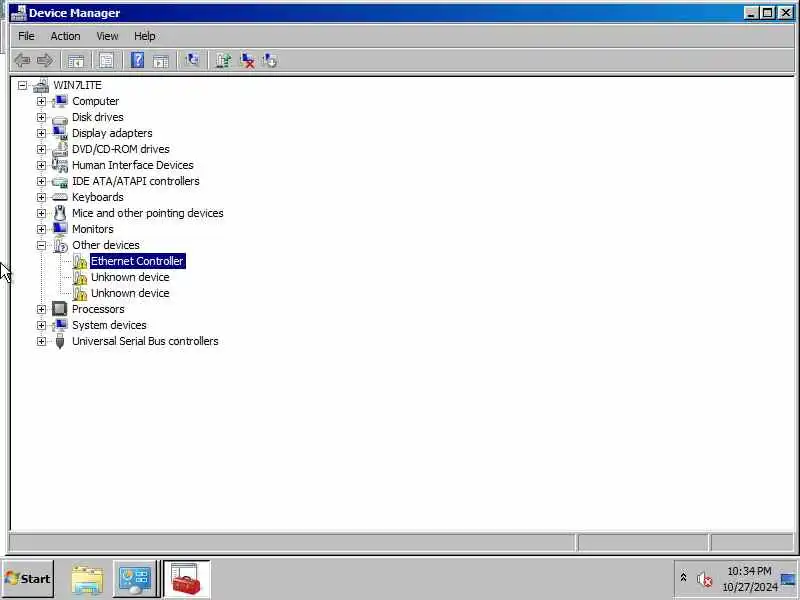Open the Action menu

(x=65, y=36)
